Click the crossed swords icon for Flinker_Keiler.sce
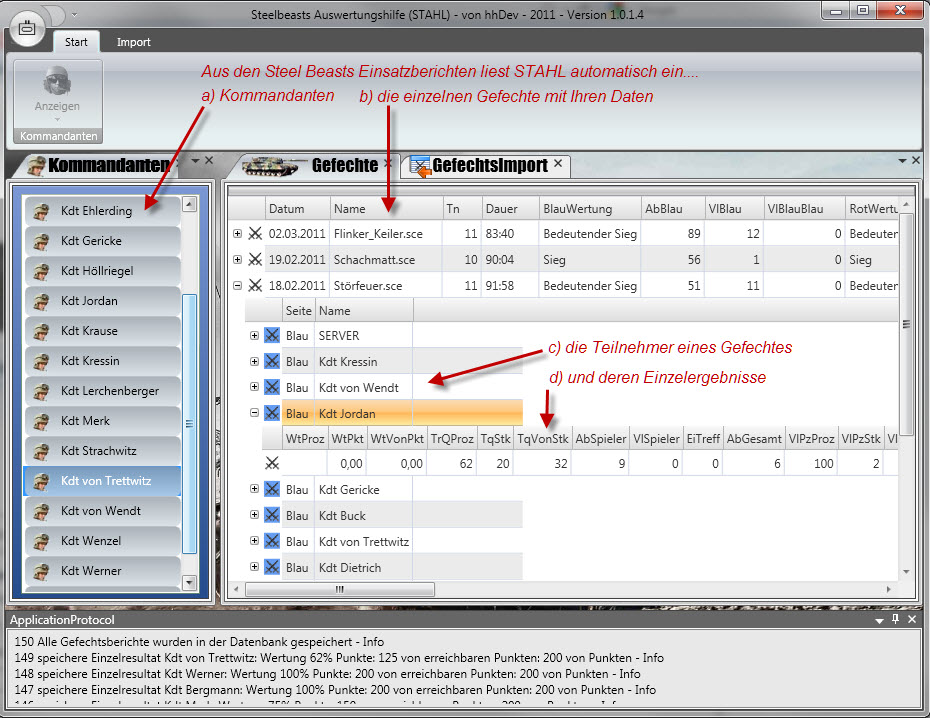The height and width of the screenshot is (718, 930). click(x=255, y=234)
